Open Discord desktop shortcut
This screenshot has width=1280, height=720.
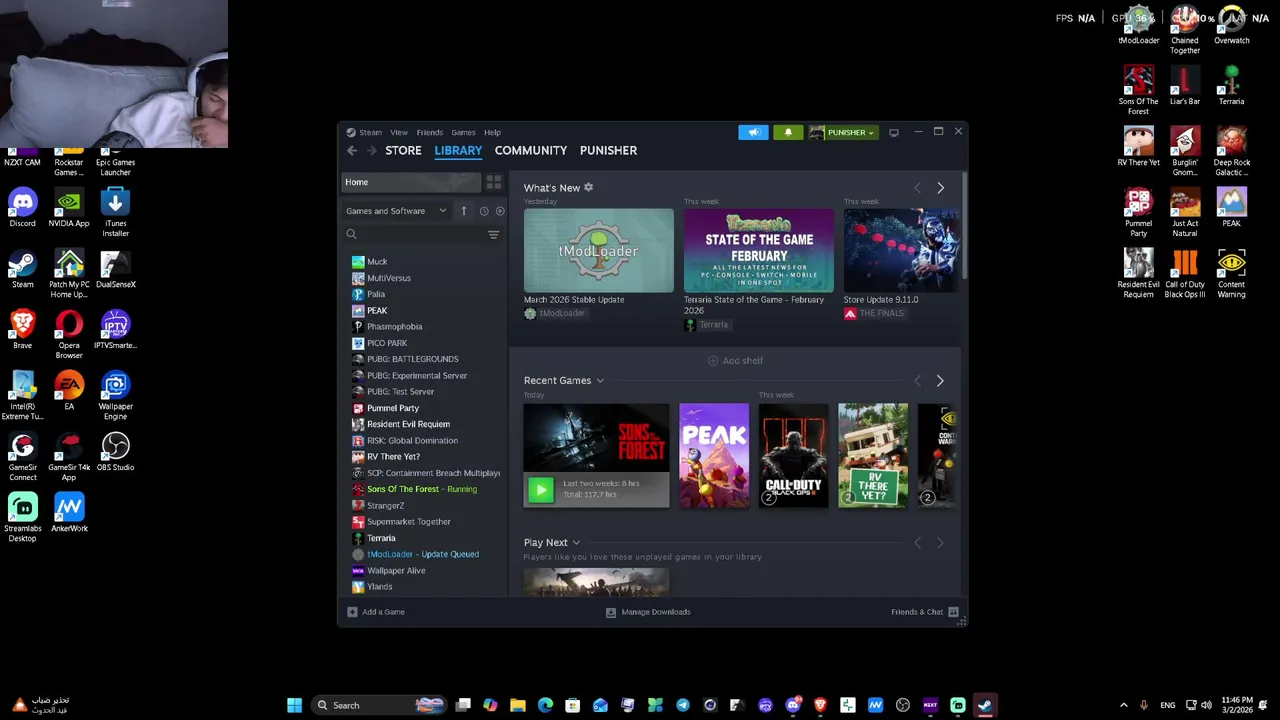coord(22,209)
